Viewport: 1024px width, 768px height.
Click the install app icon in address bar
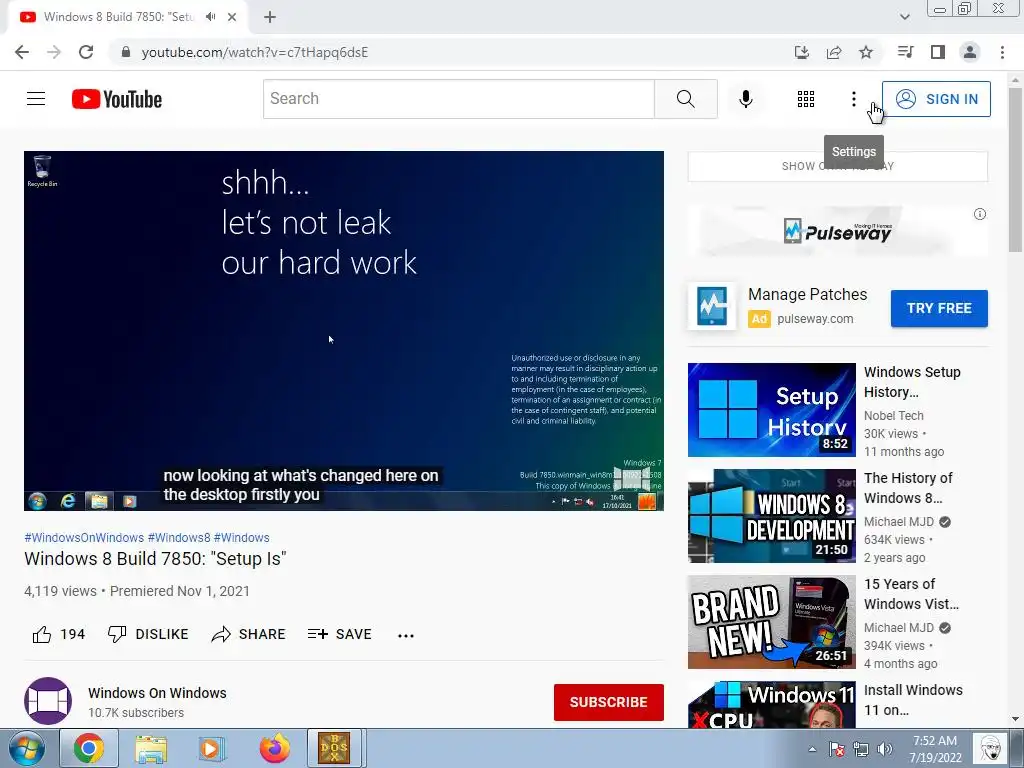801,52
